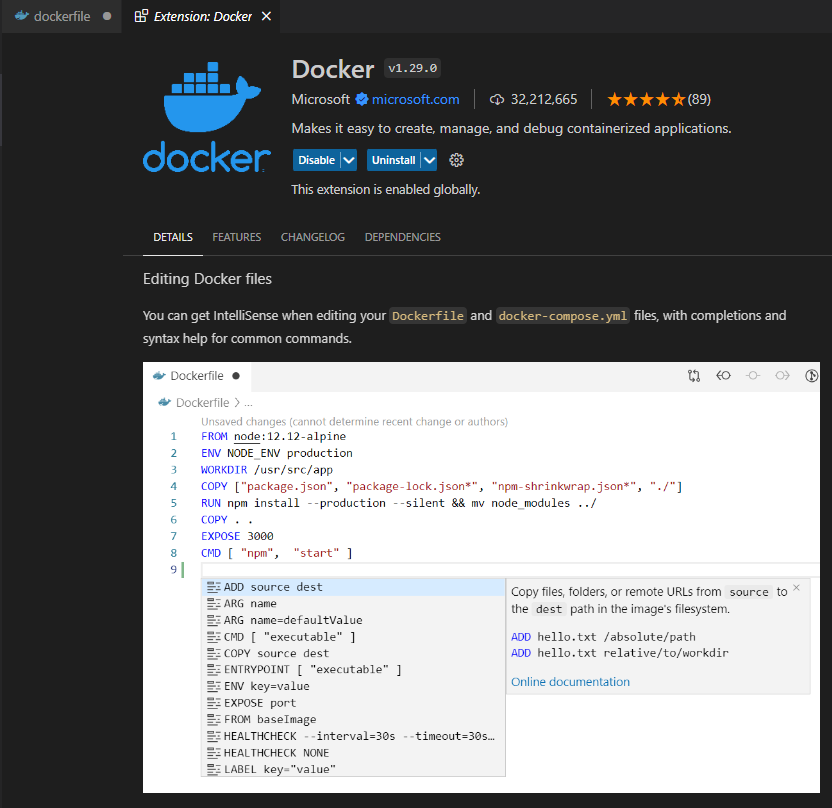Select LABEL key="value" suggestion

[x=353, y=769]
